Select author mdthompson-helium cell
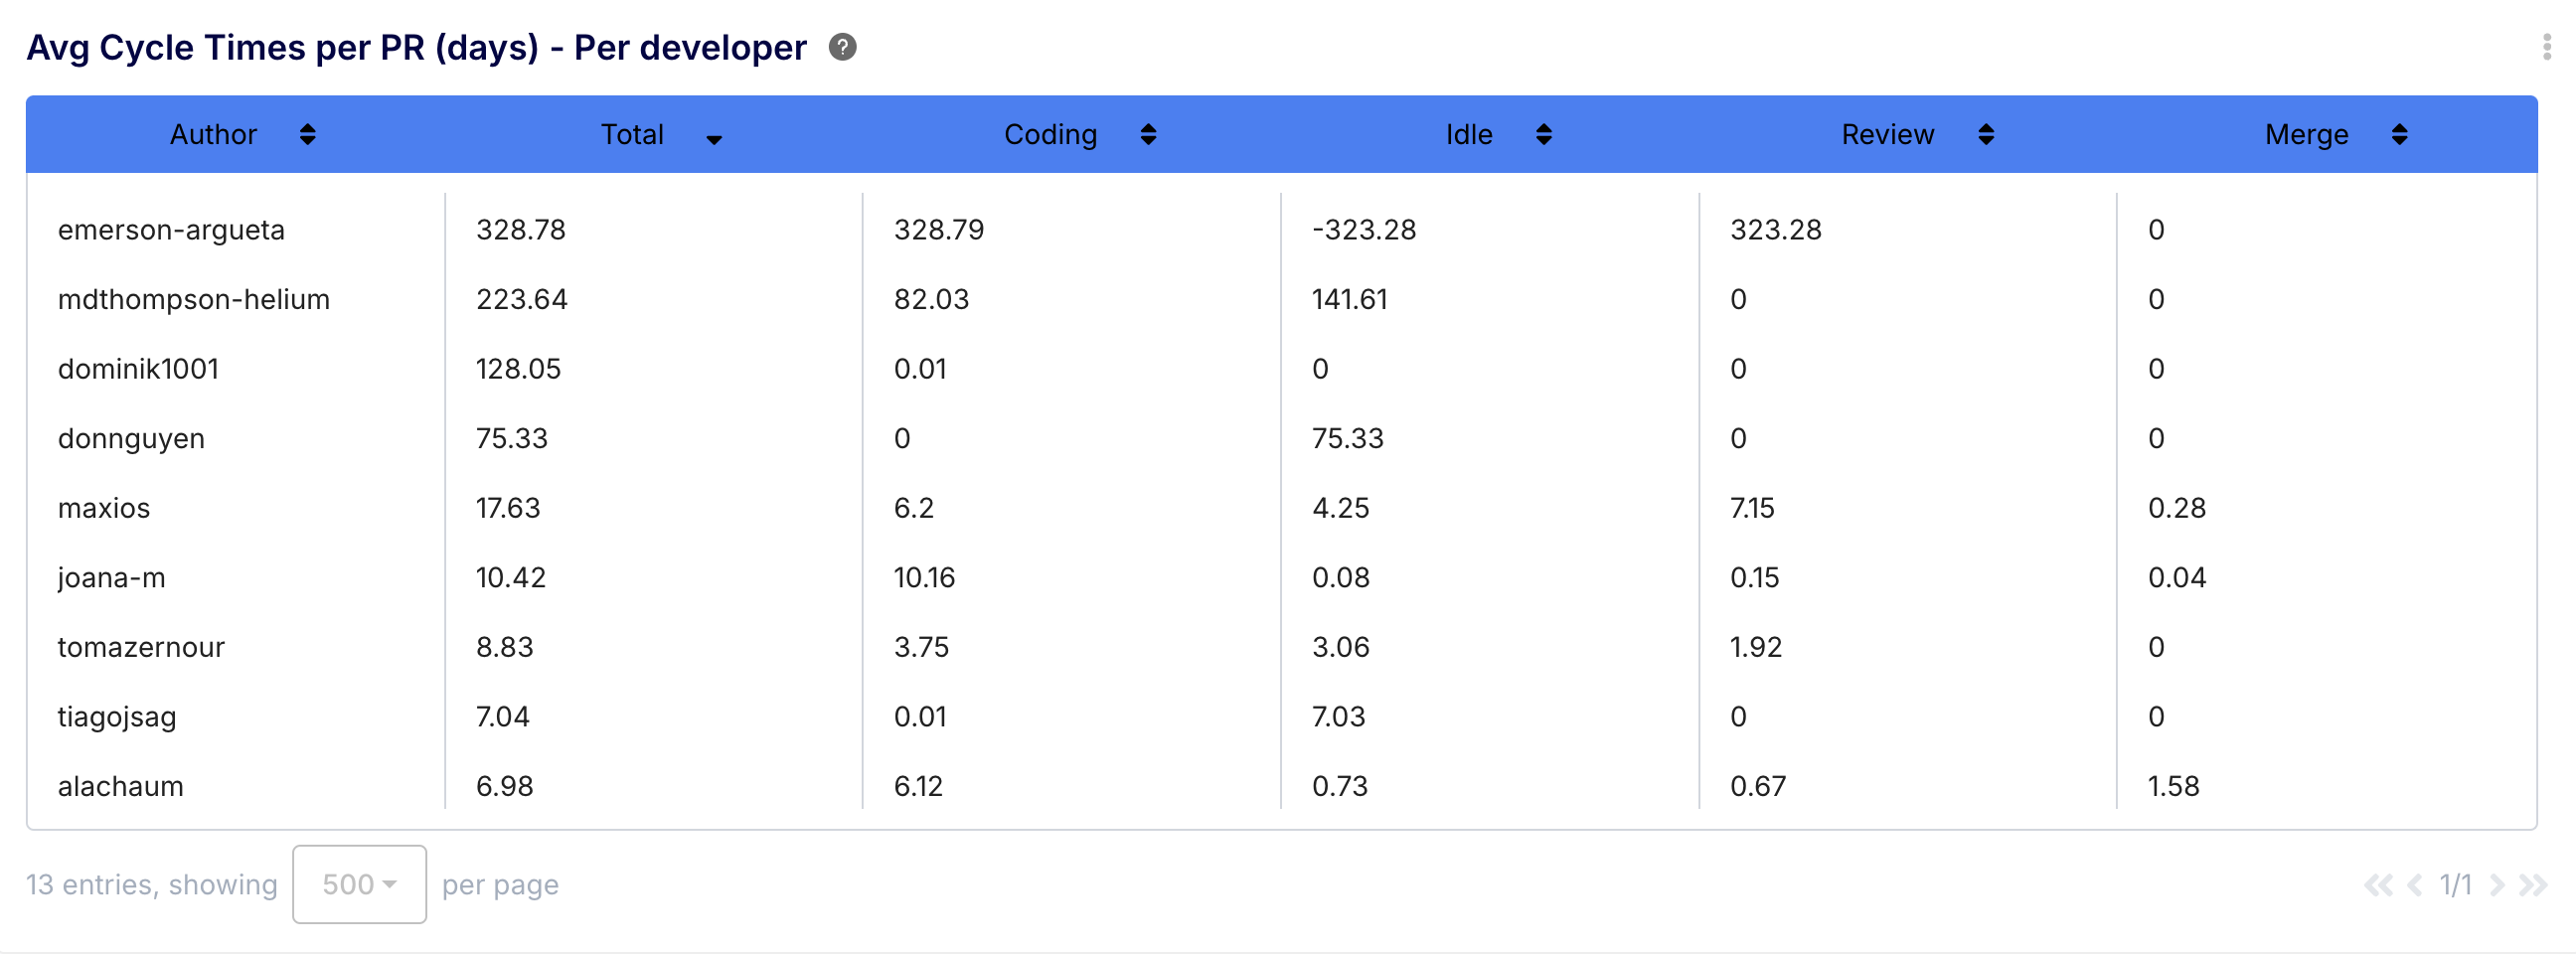 click(x=193, y=299)
